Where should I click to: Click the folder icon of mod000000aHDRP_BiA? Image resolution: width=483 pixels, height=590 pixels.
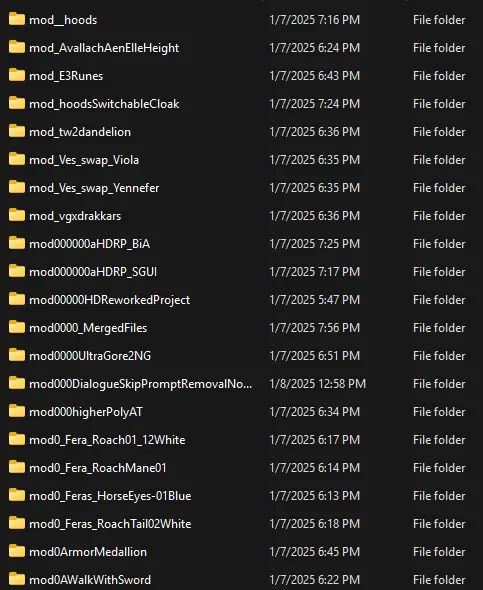tap(17, 243)
